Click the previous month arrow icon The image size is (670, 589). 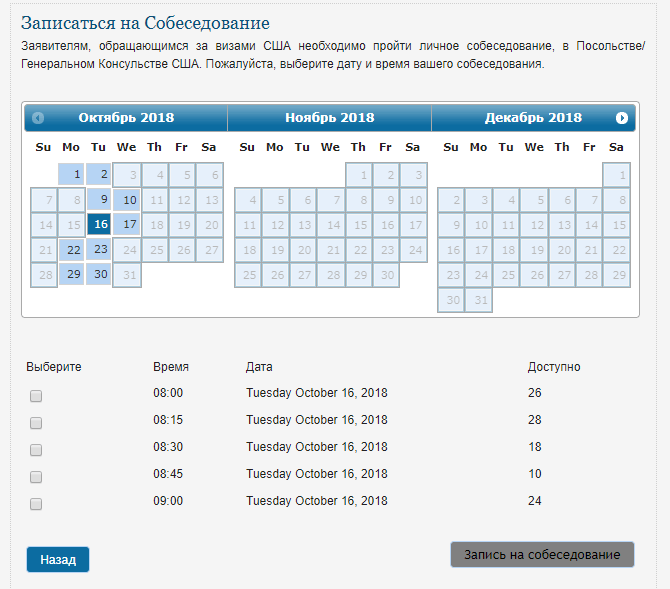(x=38, y=118)
